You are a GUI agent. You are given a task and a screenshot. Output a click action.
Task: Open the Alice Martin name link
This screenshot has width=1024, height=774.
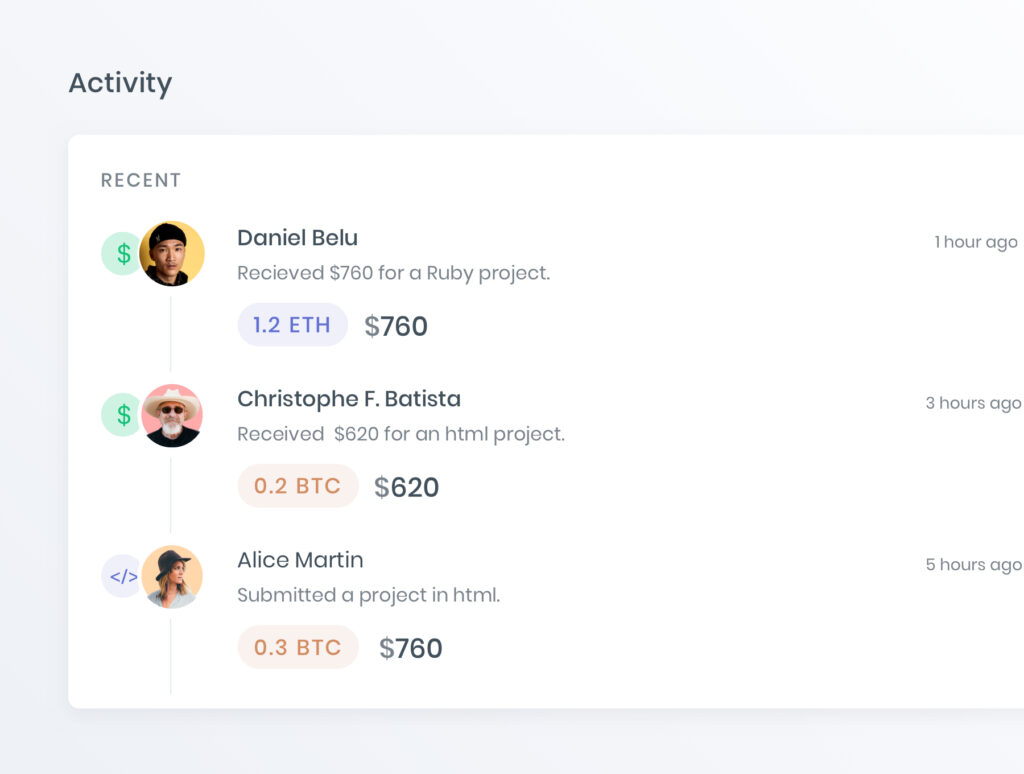tap(300, 560)
